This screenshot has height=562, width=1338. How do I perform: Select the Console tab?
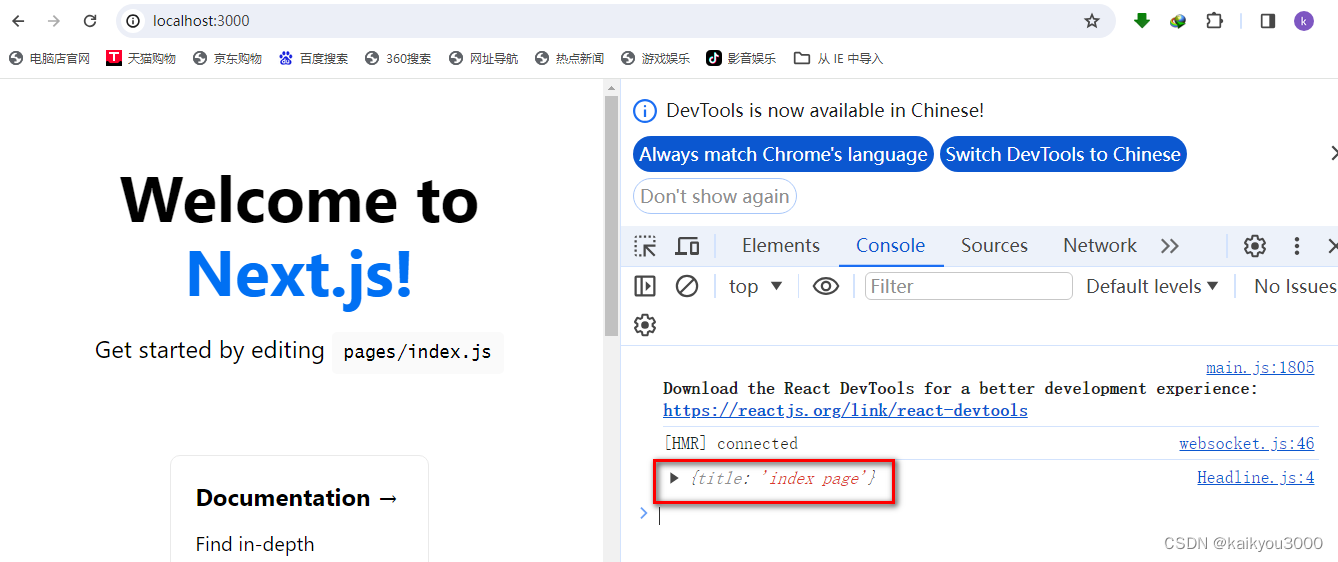click(891, 246)
